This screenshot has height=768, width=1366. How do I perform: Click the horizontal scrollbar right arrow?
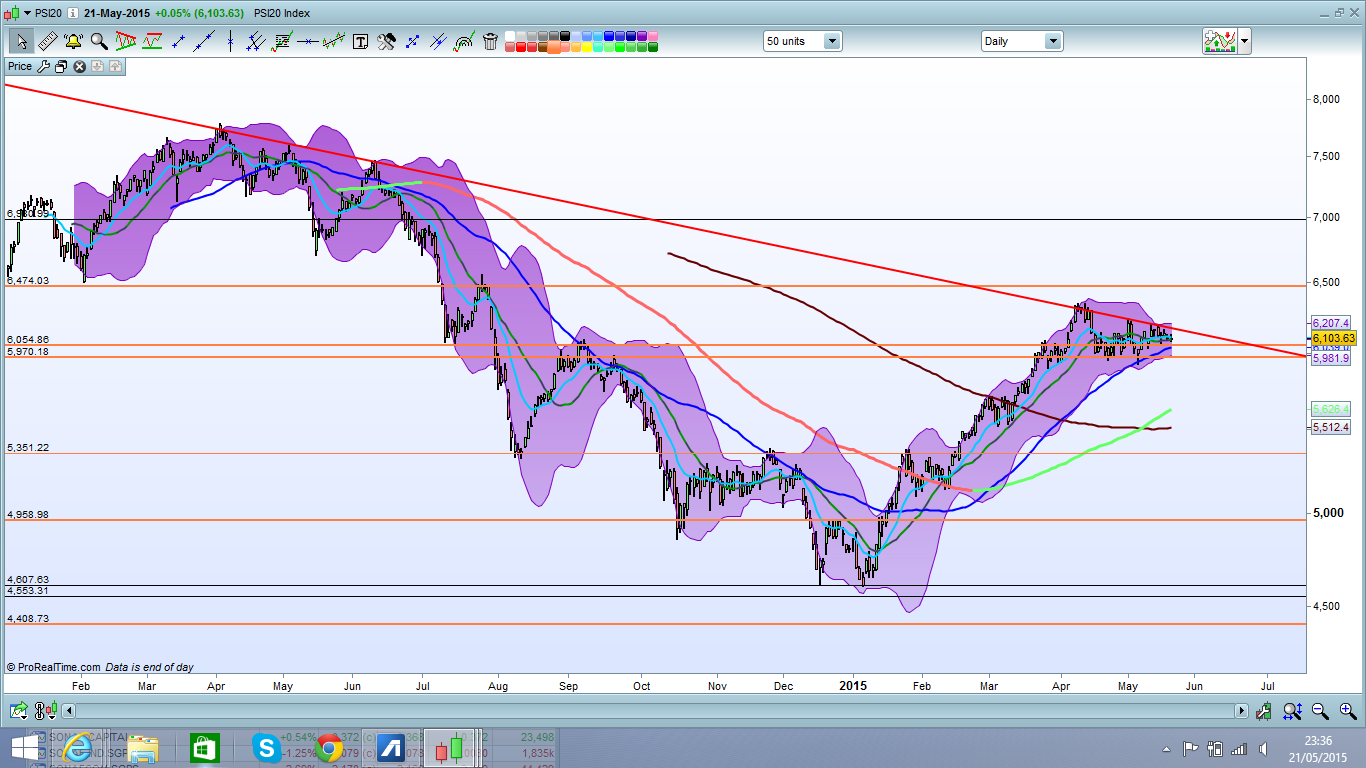(1242, 711)
